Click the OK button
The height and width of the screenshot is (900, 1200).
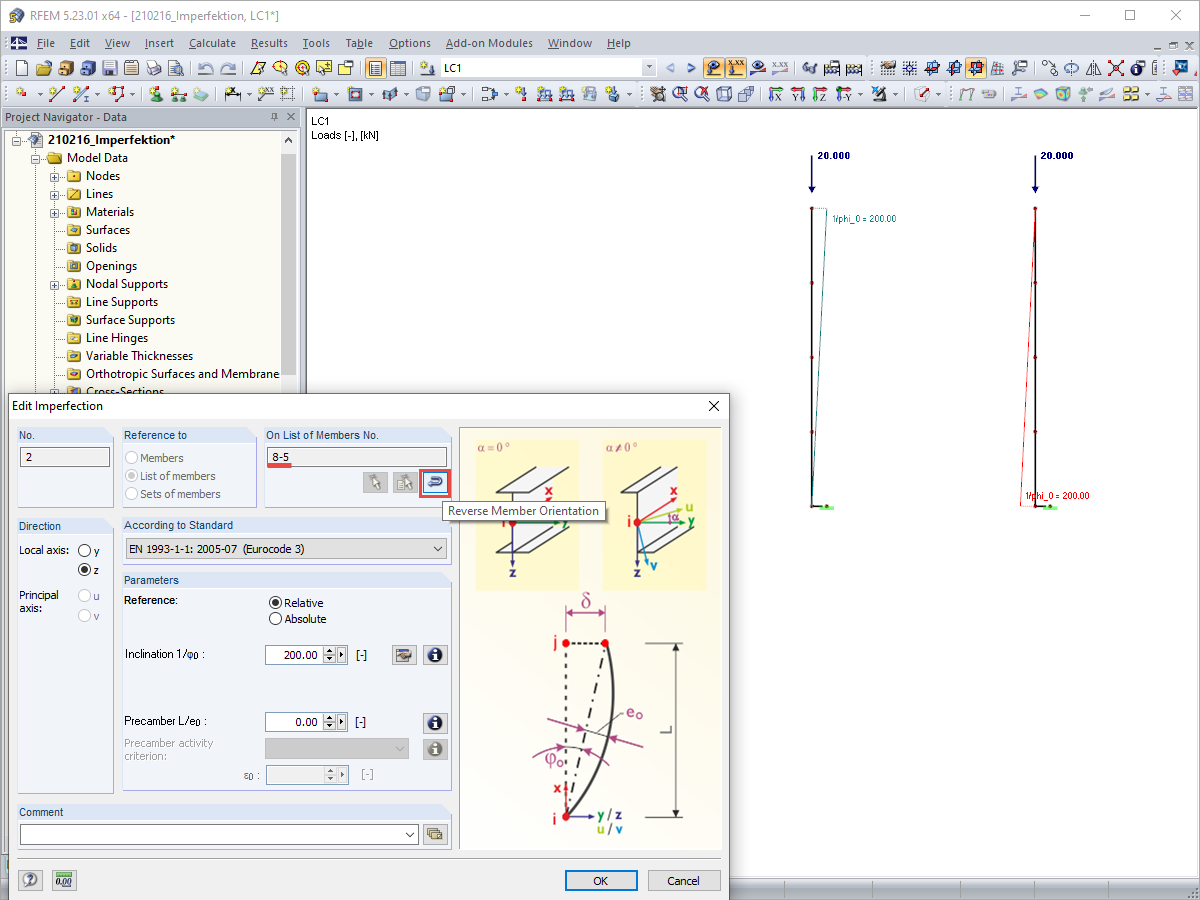[601, 881]
